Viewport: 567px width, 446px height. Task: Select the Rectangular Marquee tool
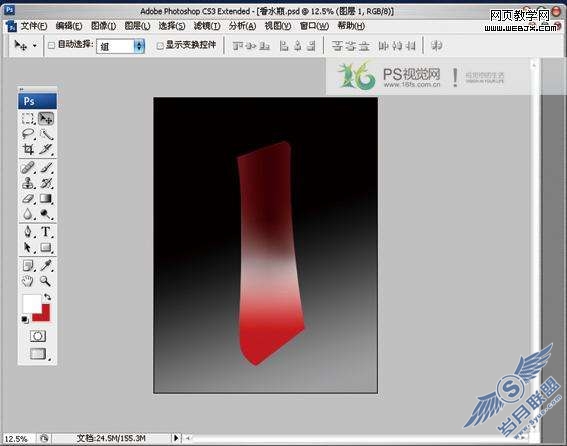tap(28, 119)
